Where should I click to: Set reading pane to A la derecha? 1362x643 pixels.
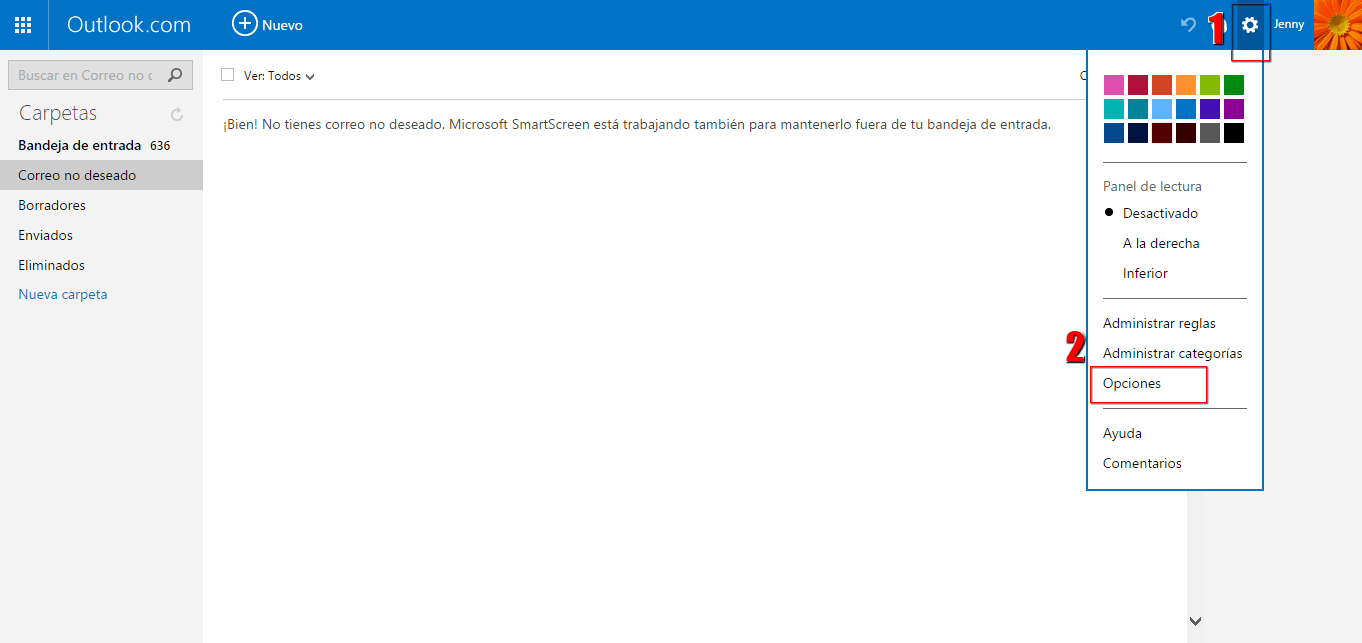tap(1161, 243)
